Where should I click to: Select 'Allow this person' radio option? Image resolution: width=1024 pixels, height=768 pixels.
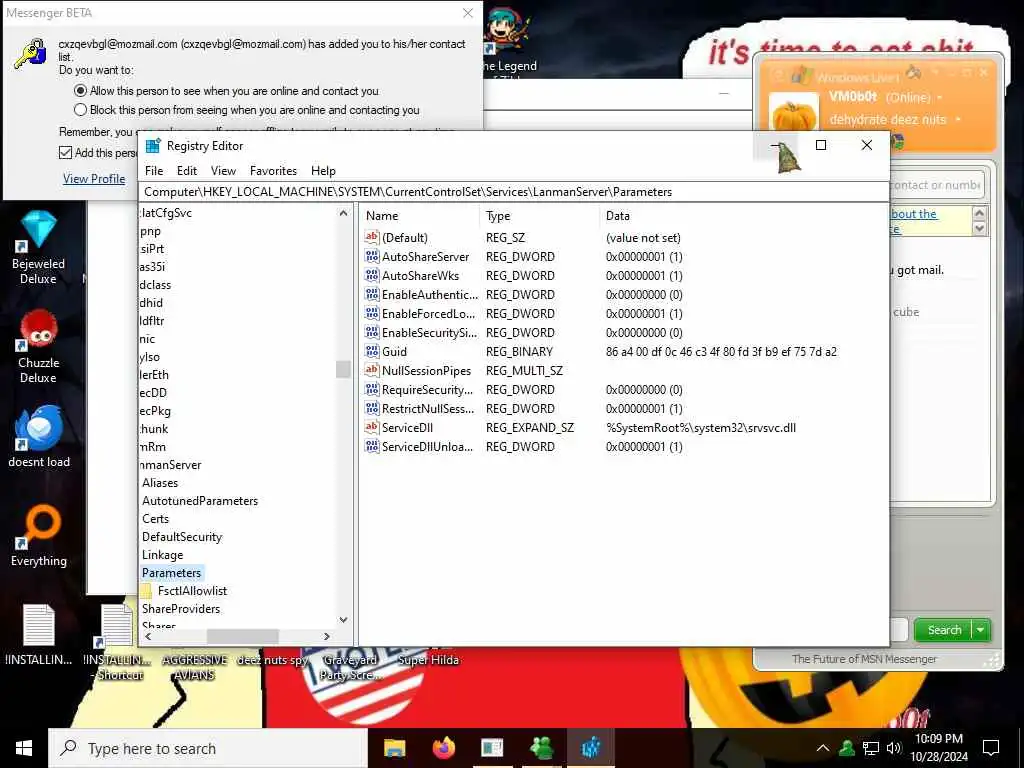80,91
